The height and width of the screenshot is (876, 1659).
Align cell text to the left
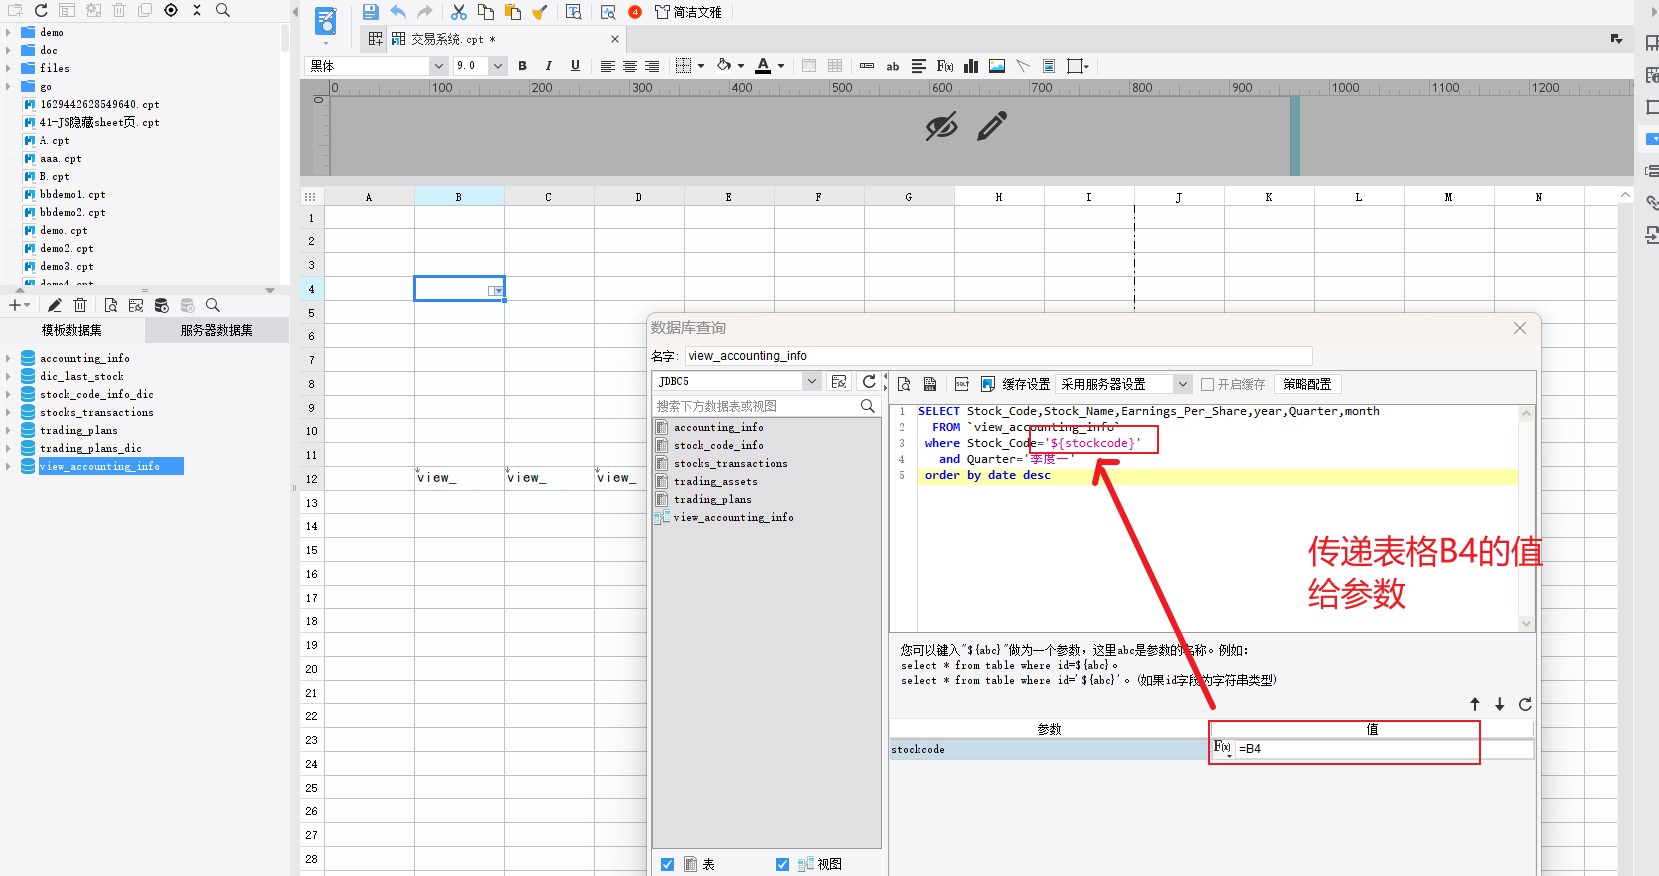(x=607, y=66)
